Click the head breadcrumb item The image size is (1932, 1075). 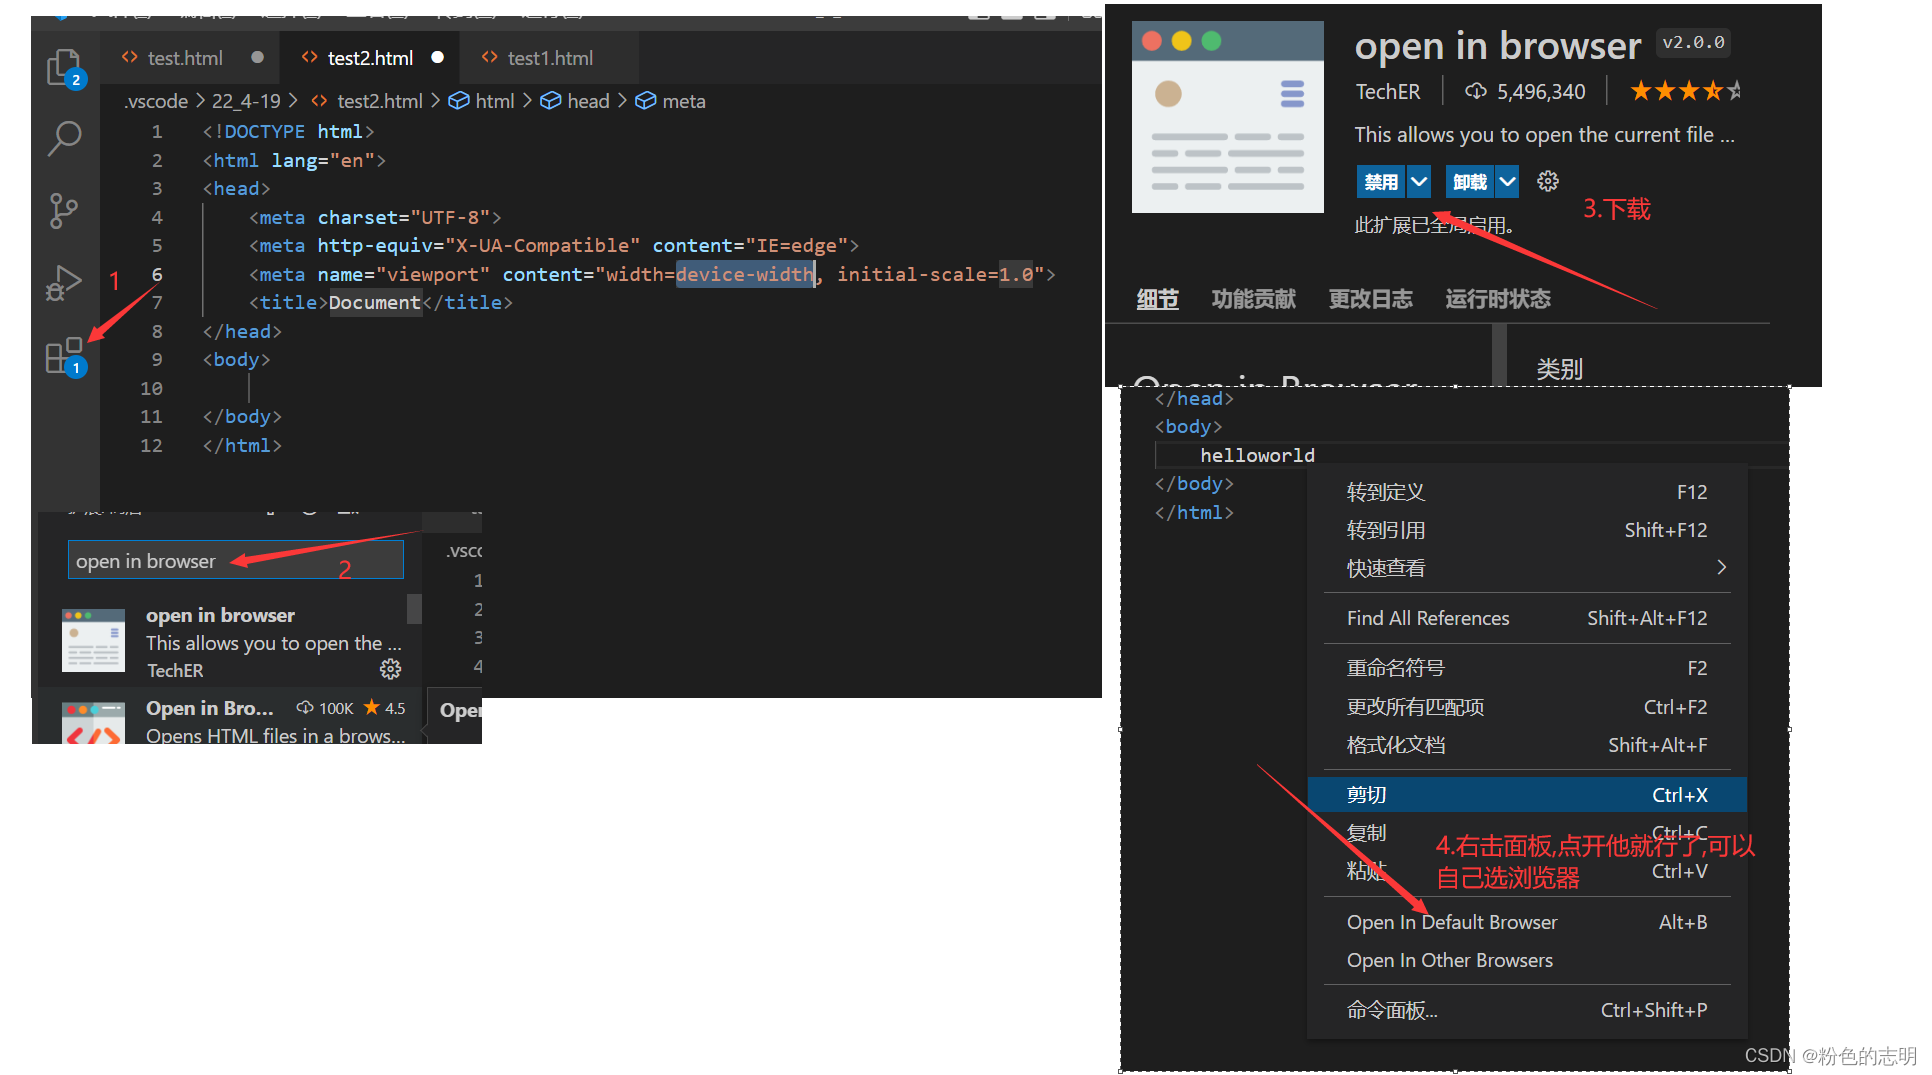point(588,101)
